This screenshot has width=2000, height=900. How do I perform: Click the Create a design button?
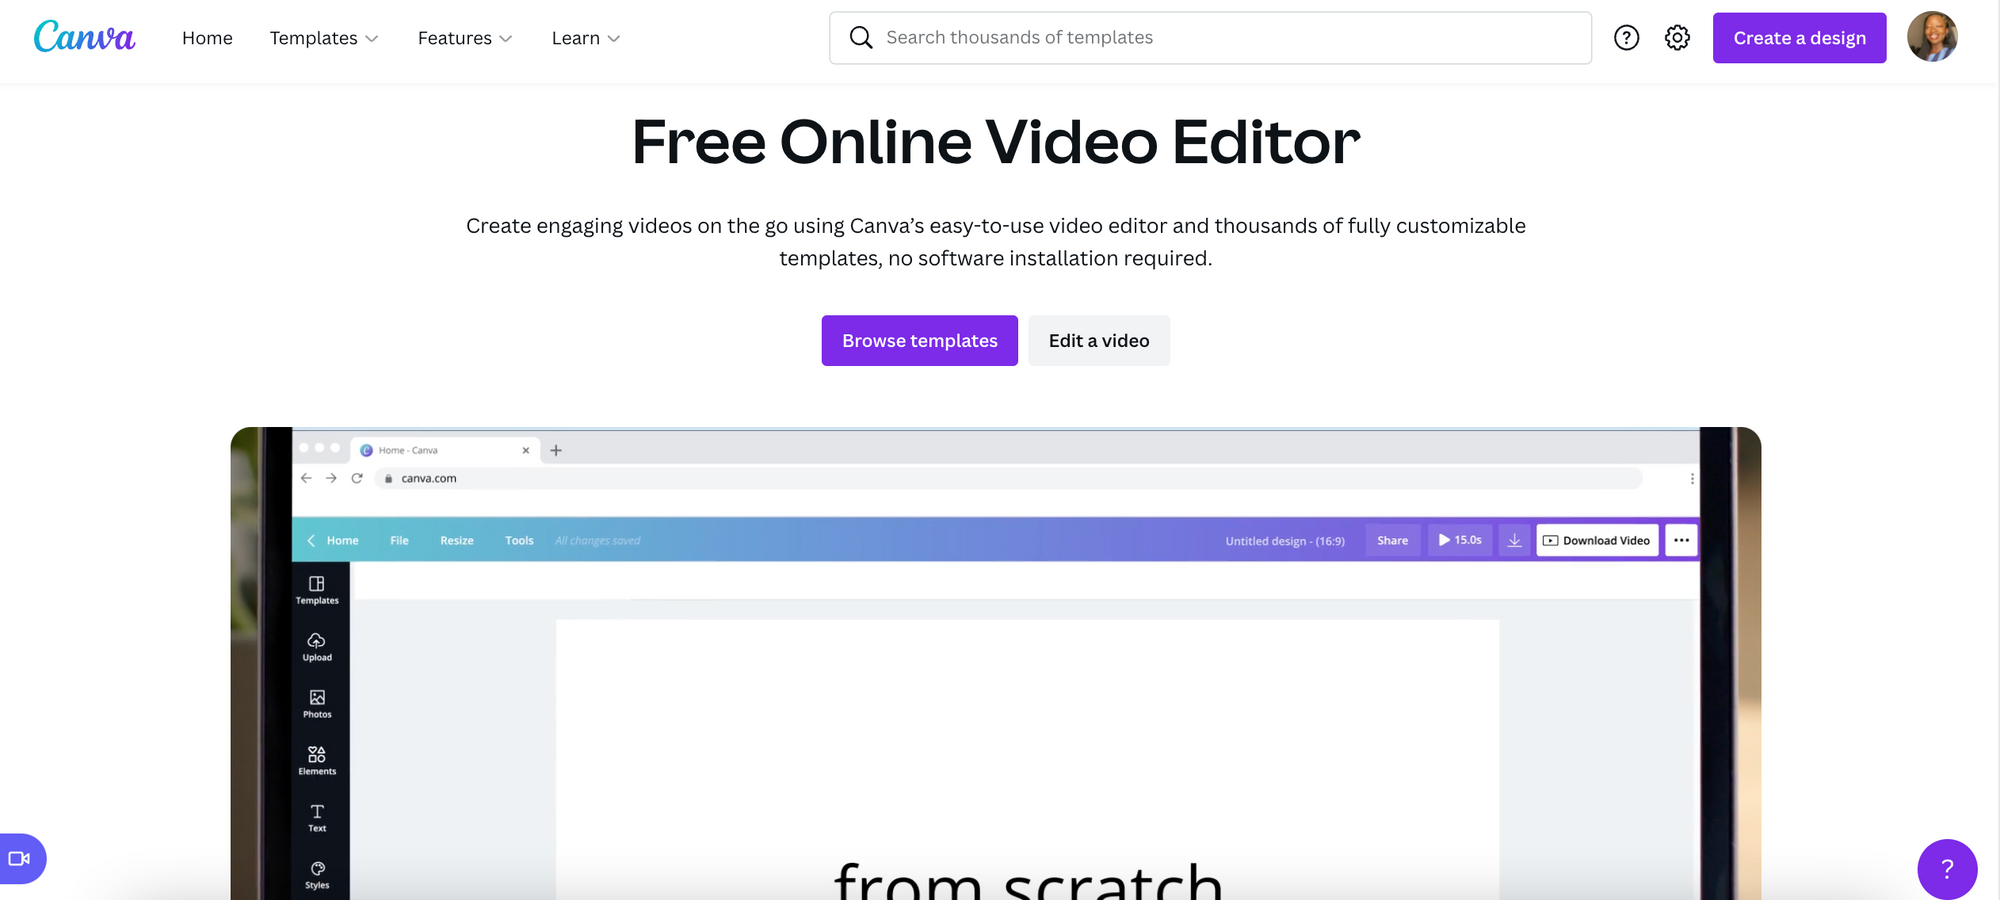(x=1799, y=38)
